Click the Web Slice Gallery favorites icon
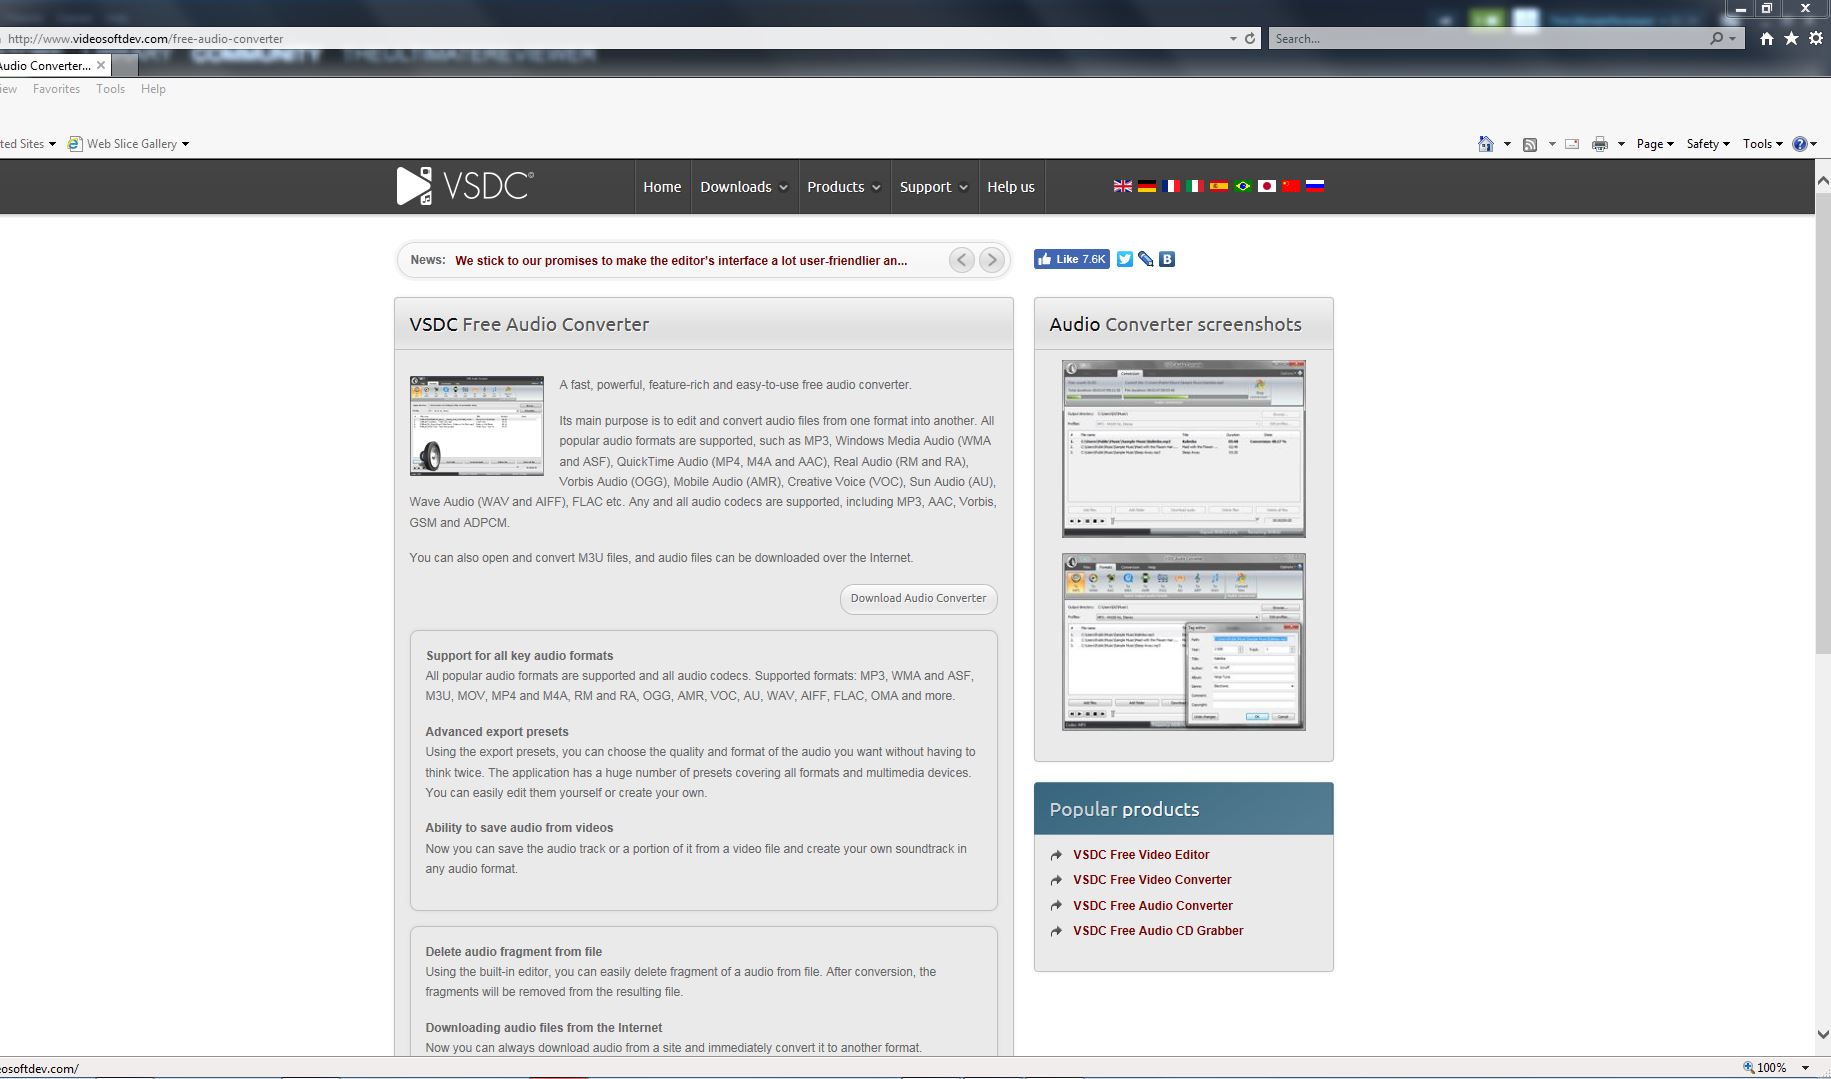This screenshot has height=1079, width=1831. (75, 144)
